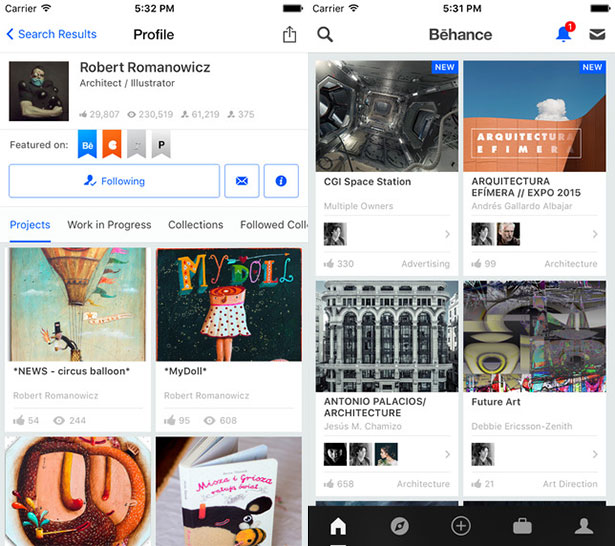Switch to Followed Collections tab

coord(274,225)
